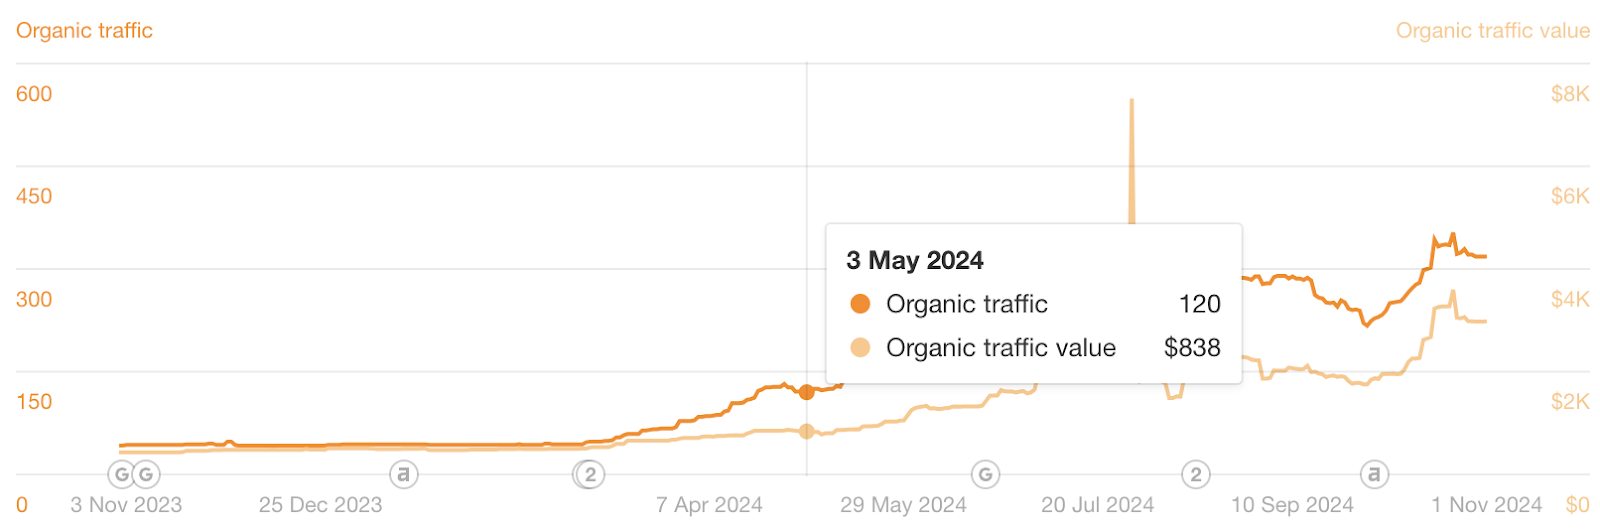Toggle the Organic traffic series label at top left
1600x530 pixels.
pyautogui.click(x=84, y=31)
